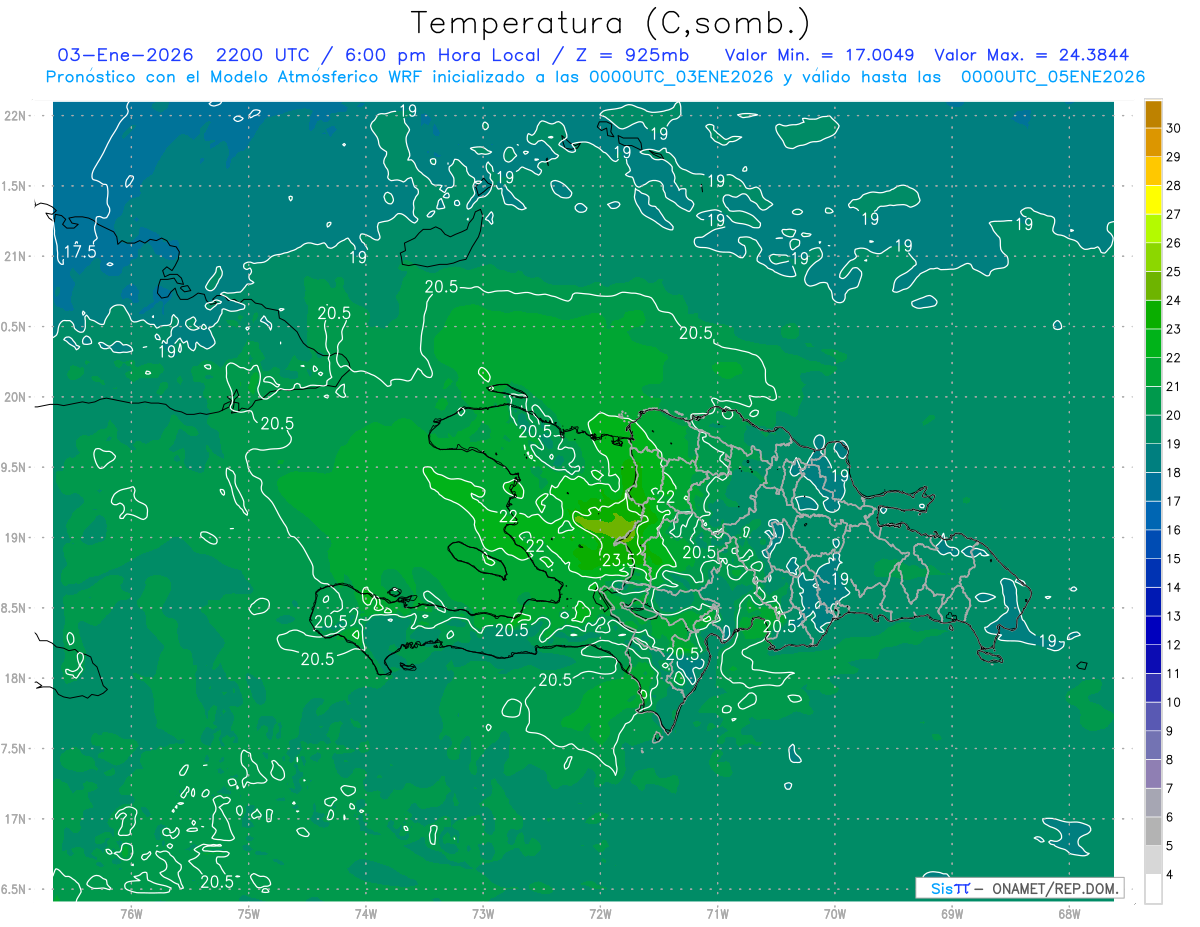The width and height of the screenshot is (1200, 927).
Task: Click the '20N' latitude axis label
Action: 15,397
